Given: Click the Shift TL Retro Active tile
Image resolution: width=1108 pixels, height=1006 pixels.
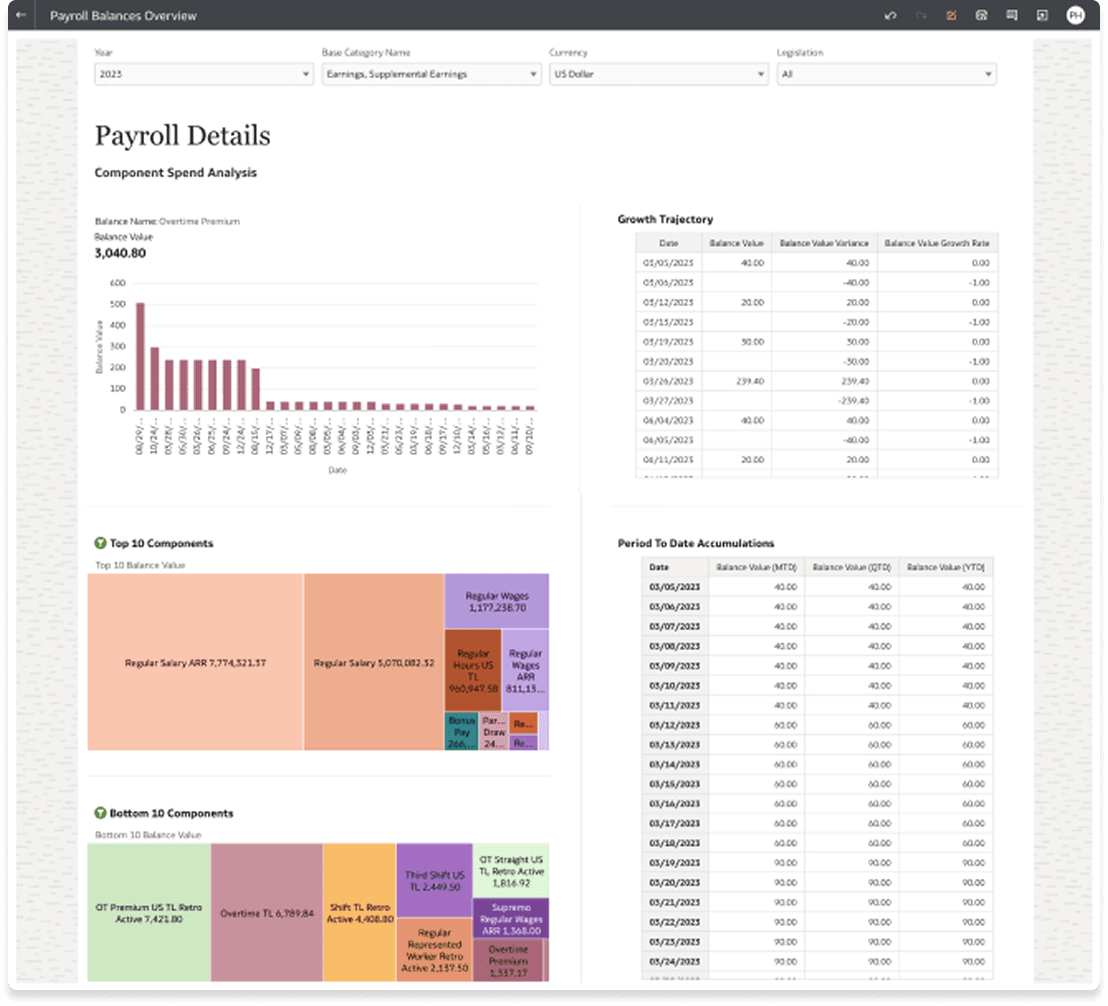Looking at the screenshot, I should coord(360,912).
